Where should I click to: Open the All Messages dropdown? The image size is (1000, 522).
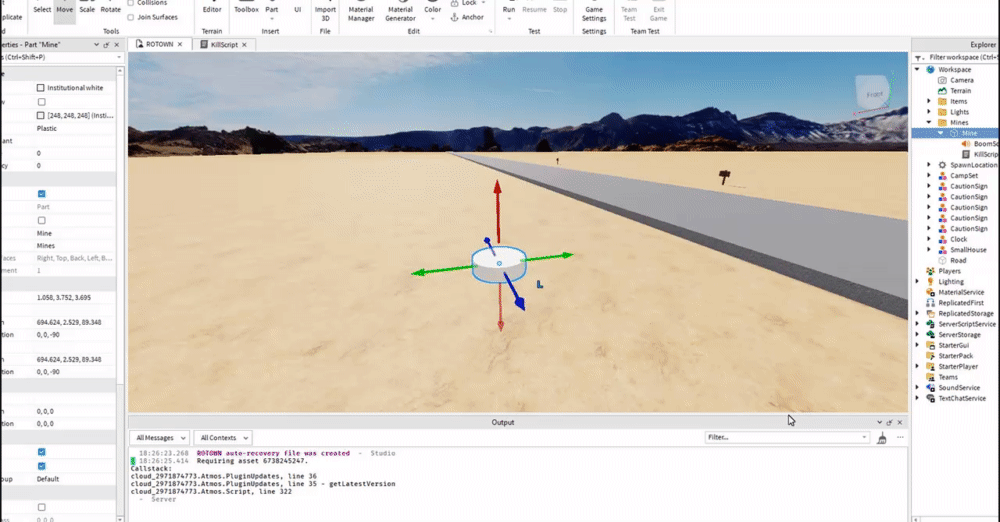160,438
